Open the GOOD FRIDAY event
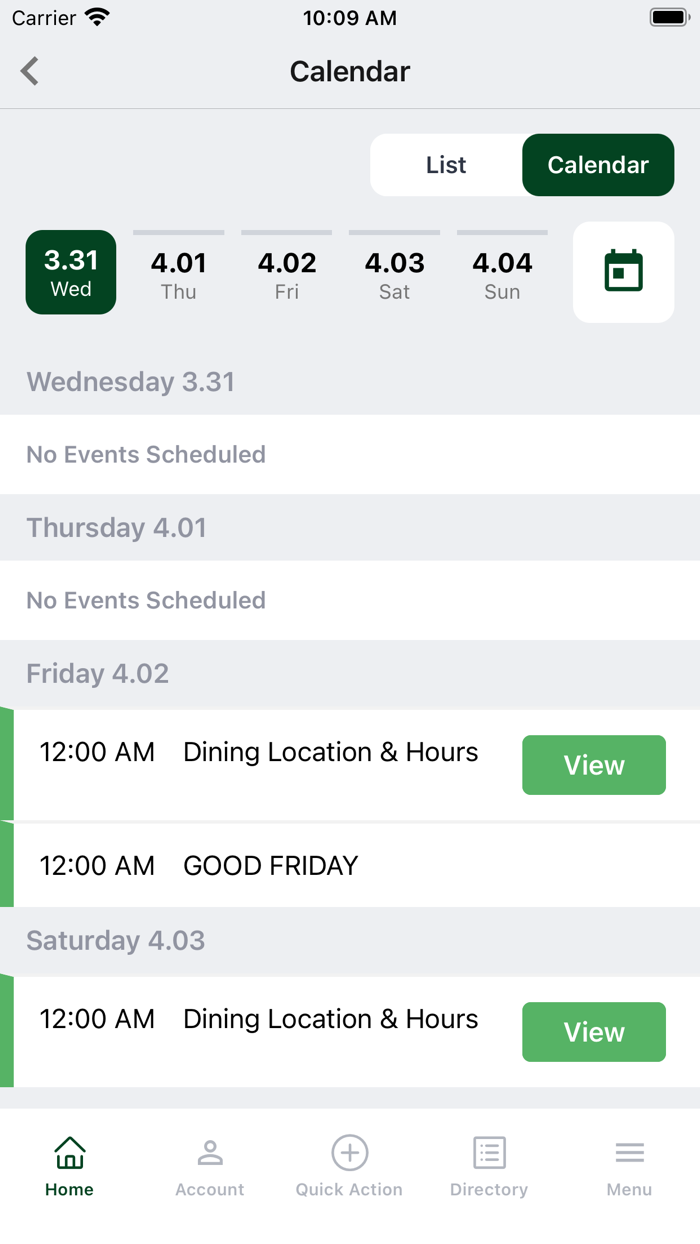 coord(270,865)
